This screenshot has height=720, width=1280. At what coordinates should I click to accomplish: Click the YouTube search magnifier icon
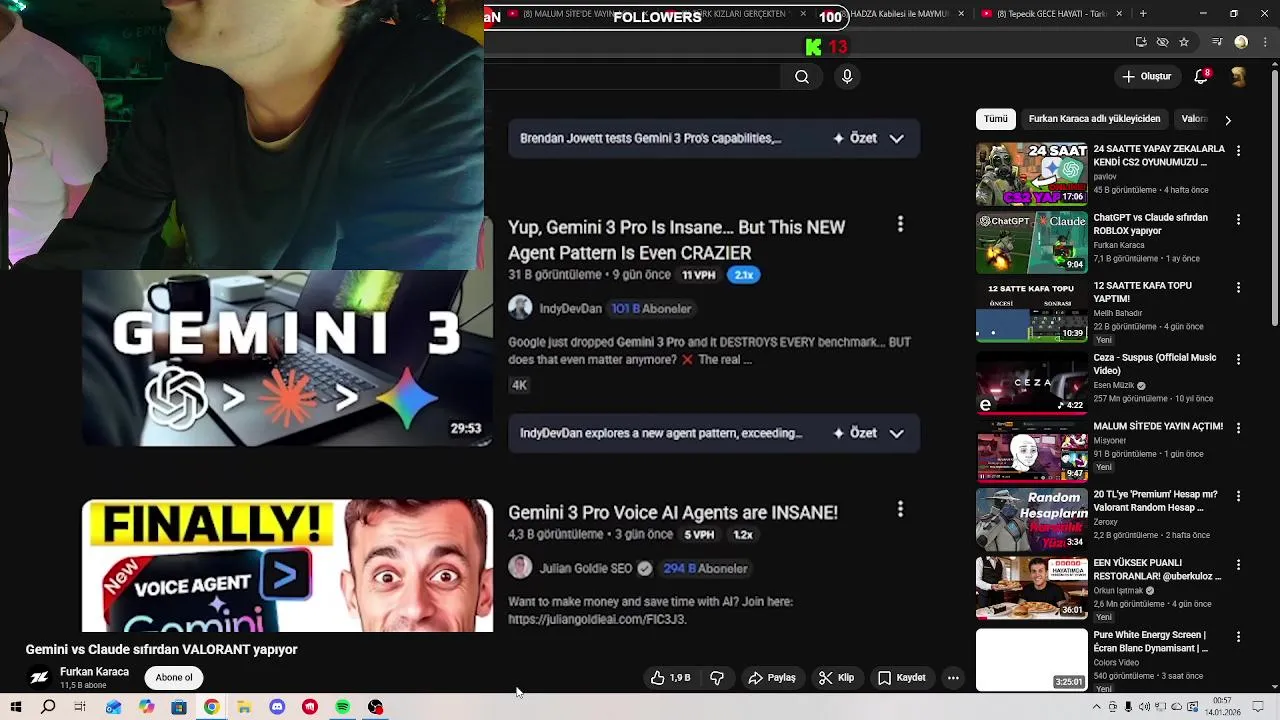click(802, 77)
